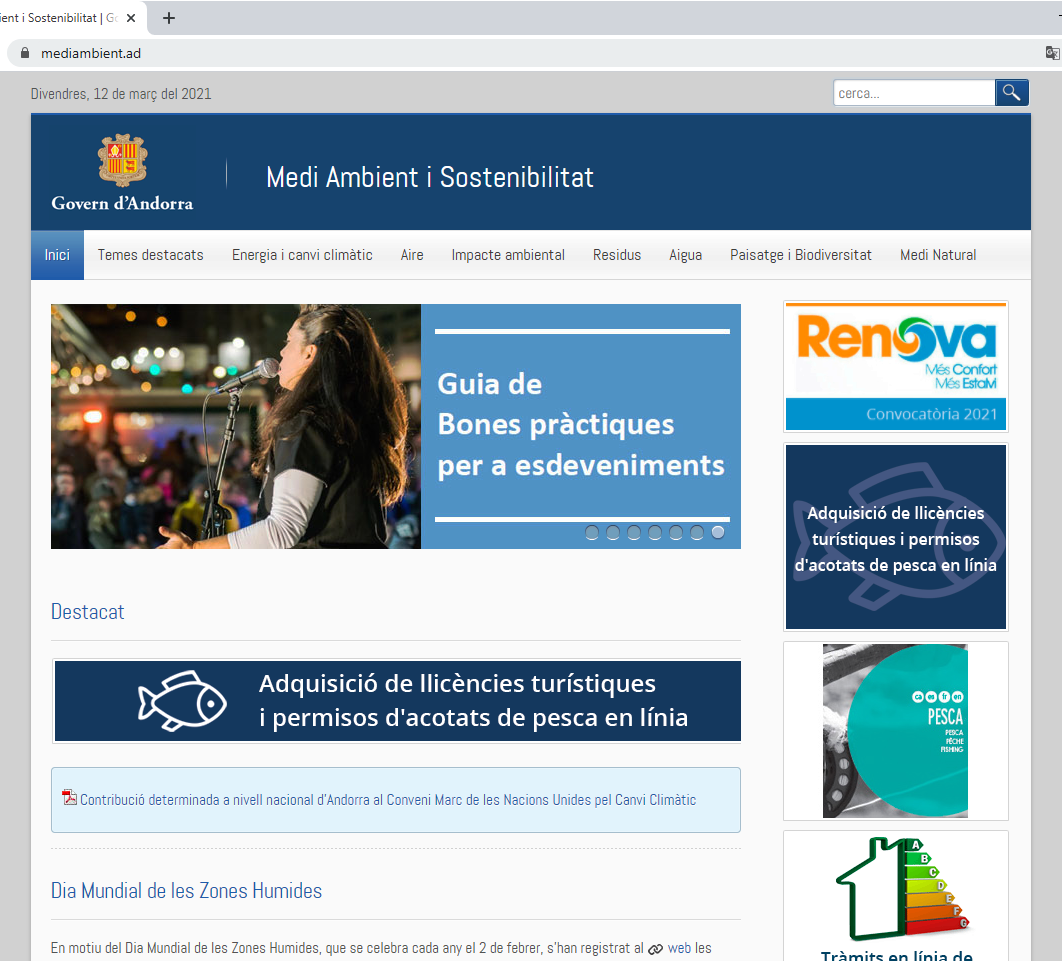
Task: Open the Residus menu item
Action: 616,255
